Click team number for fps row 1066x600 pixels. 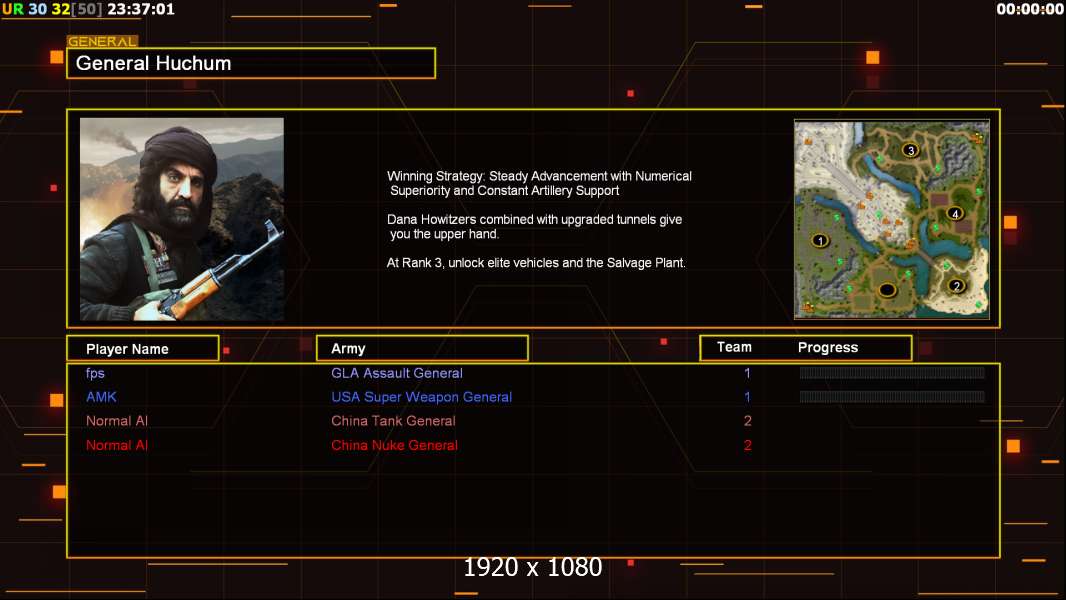[x=747, y=373]
